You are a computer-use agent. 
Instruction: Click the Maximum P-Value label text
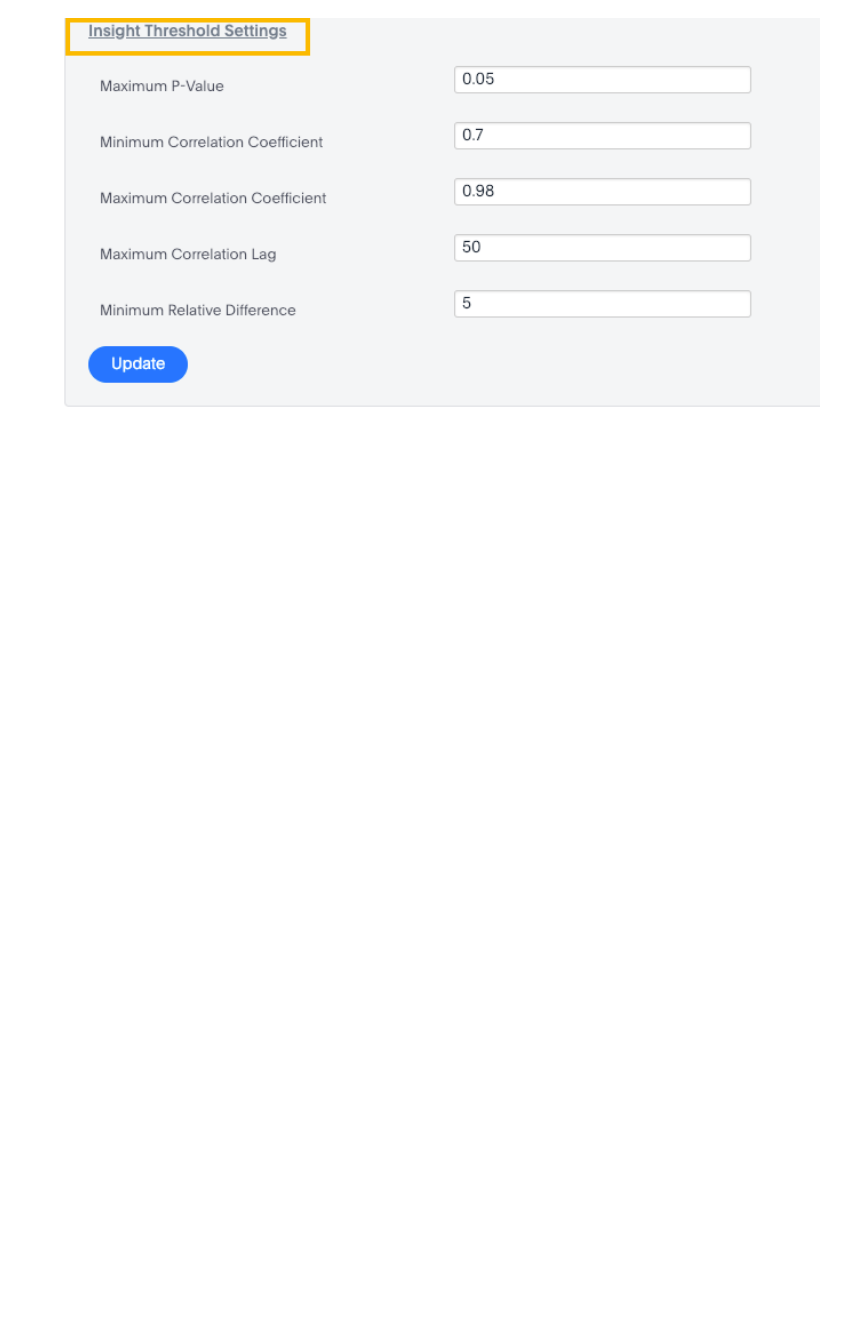pos(162,86)
